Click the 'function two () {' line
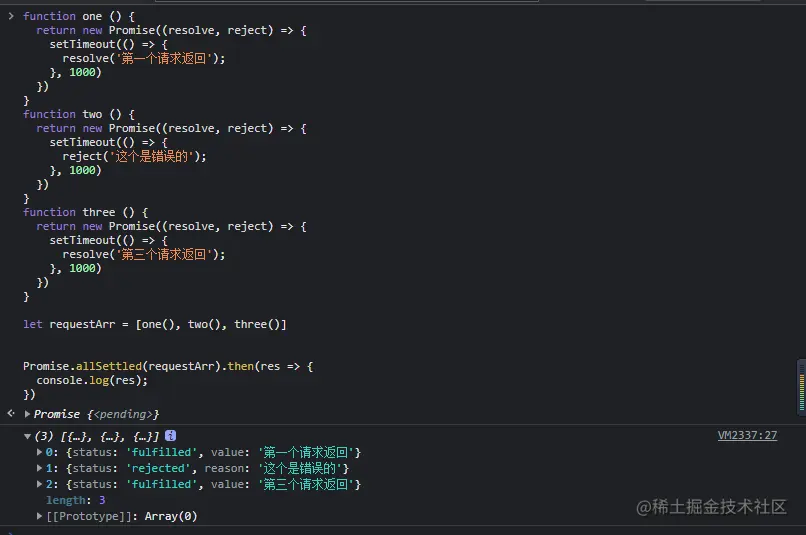Viewport: 806px width, 535px height. click(79, 114)
